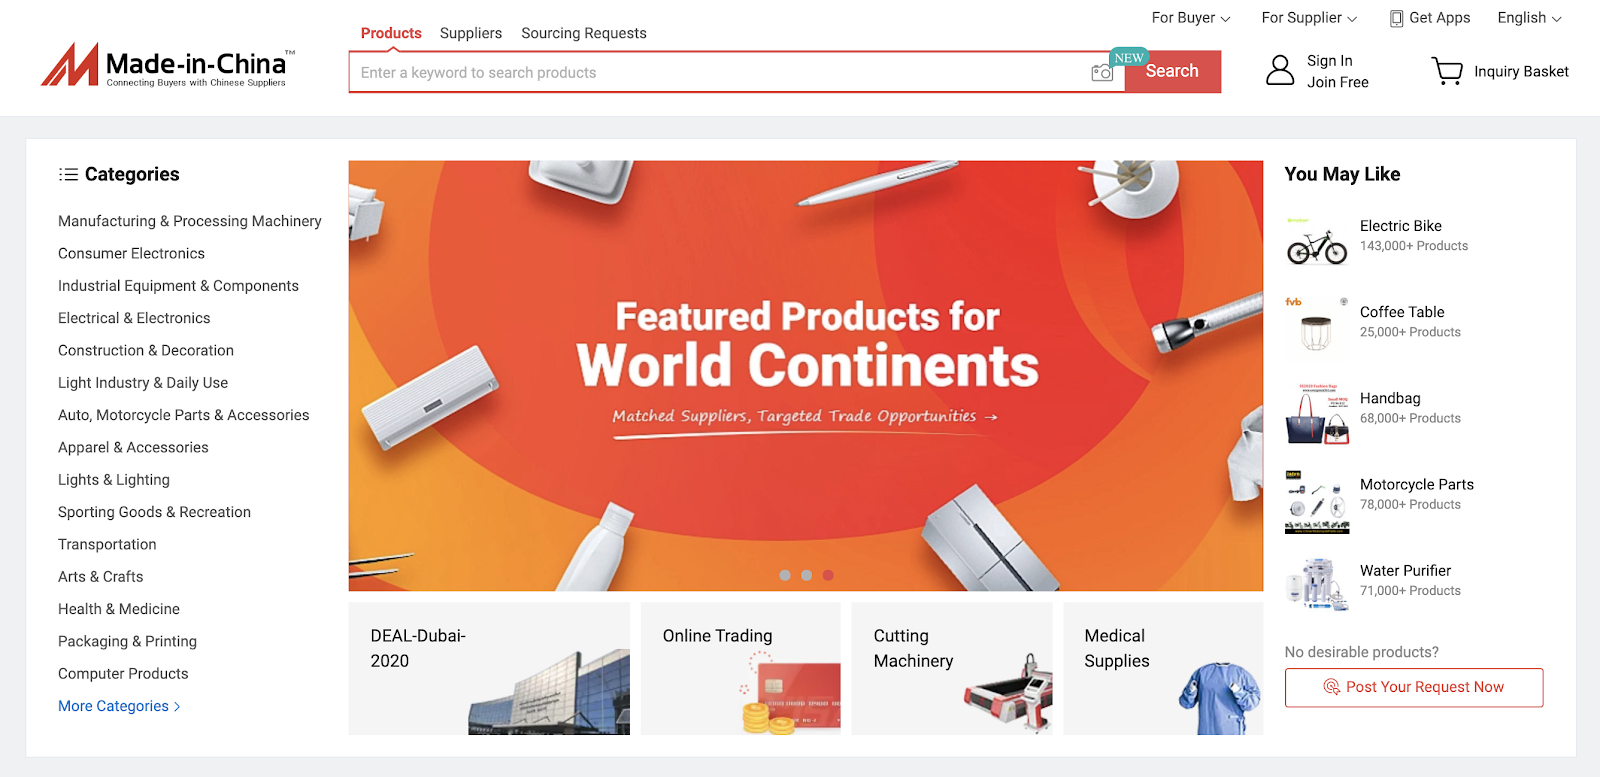This screenshot has height=777, width=1600.
Task: Switch to the Sourcing Requests tab
Action: (x=584, y=33)
